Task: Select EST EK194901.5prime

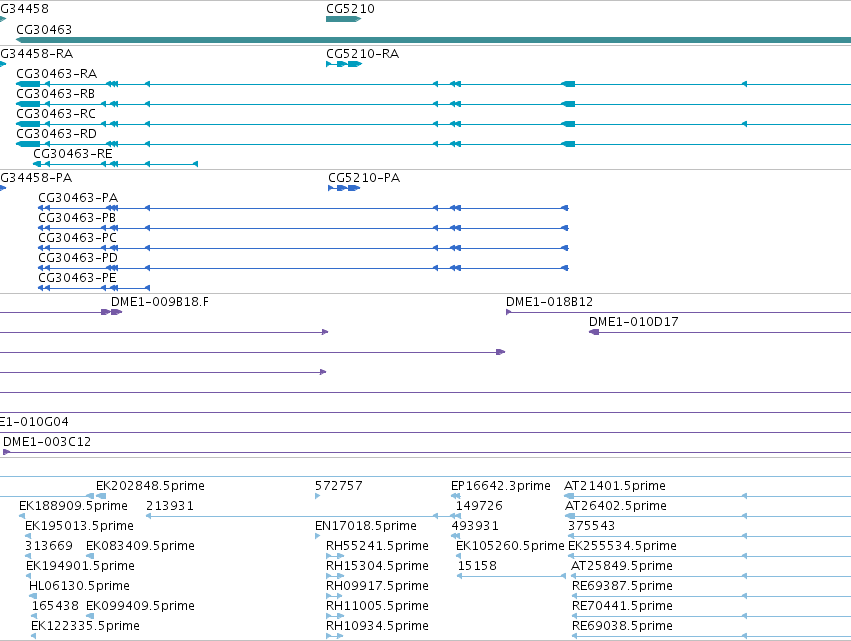Action: (80, 566)
